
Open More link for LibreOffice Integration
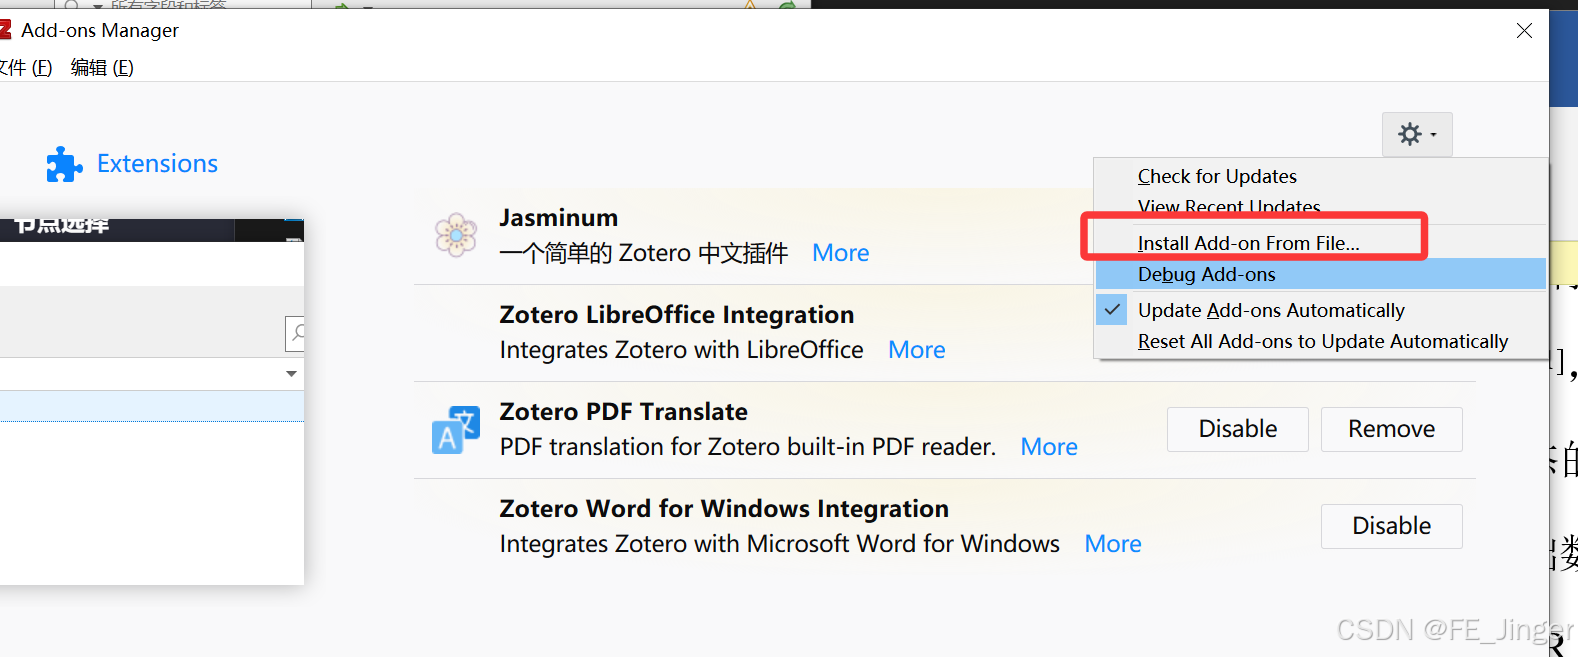coord(917,350)
